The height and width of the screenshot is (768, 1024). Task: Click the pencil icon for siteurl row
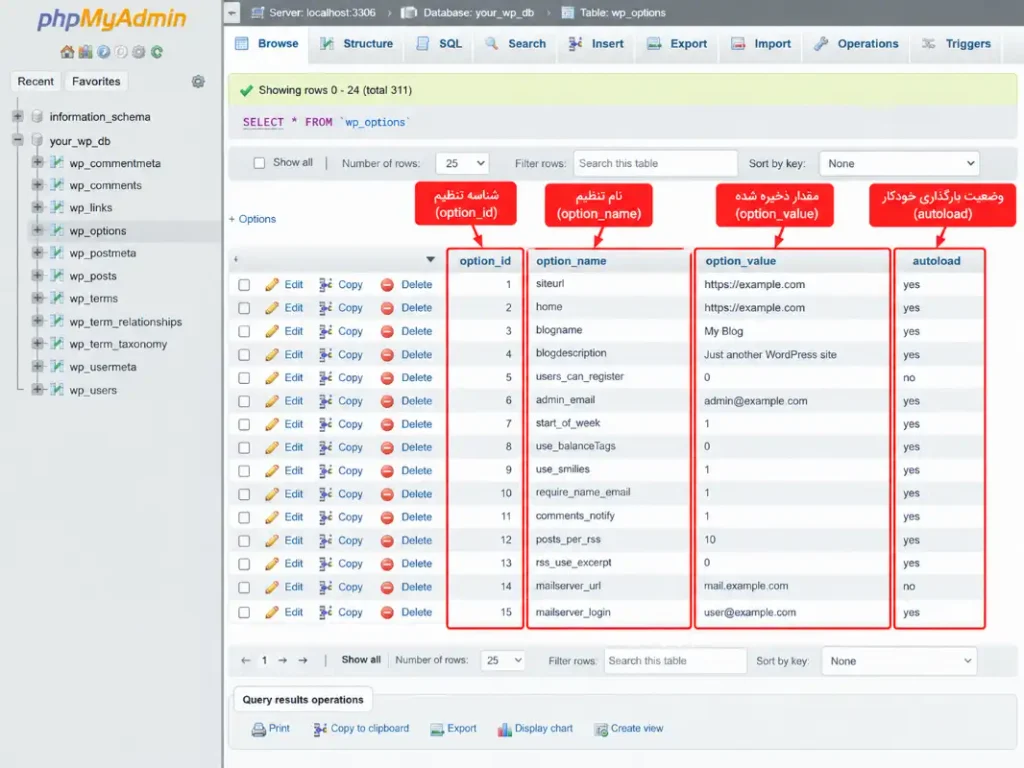click(x=272, y=285)
